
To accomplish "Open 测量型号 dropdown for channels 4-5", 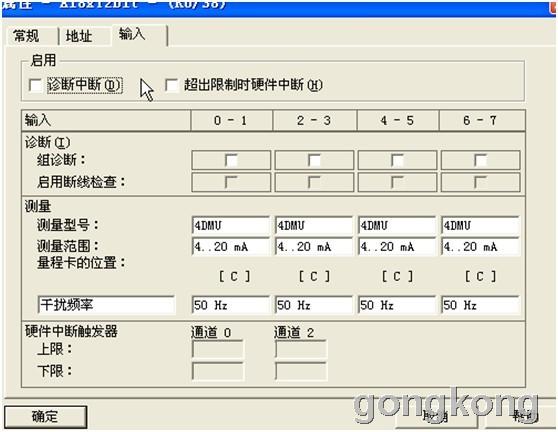I will (x=397, y=225).
